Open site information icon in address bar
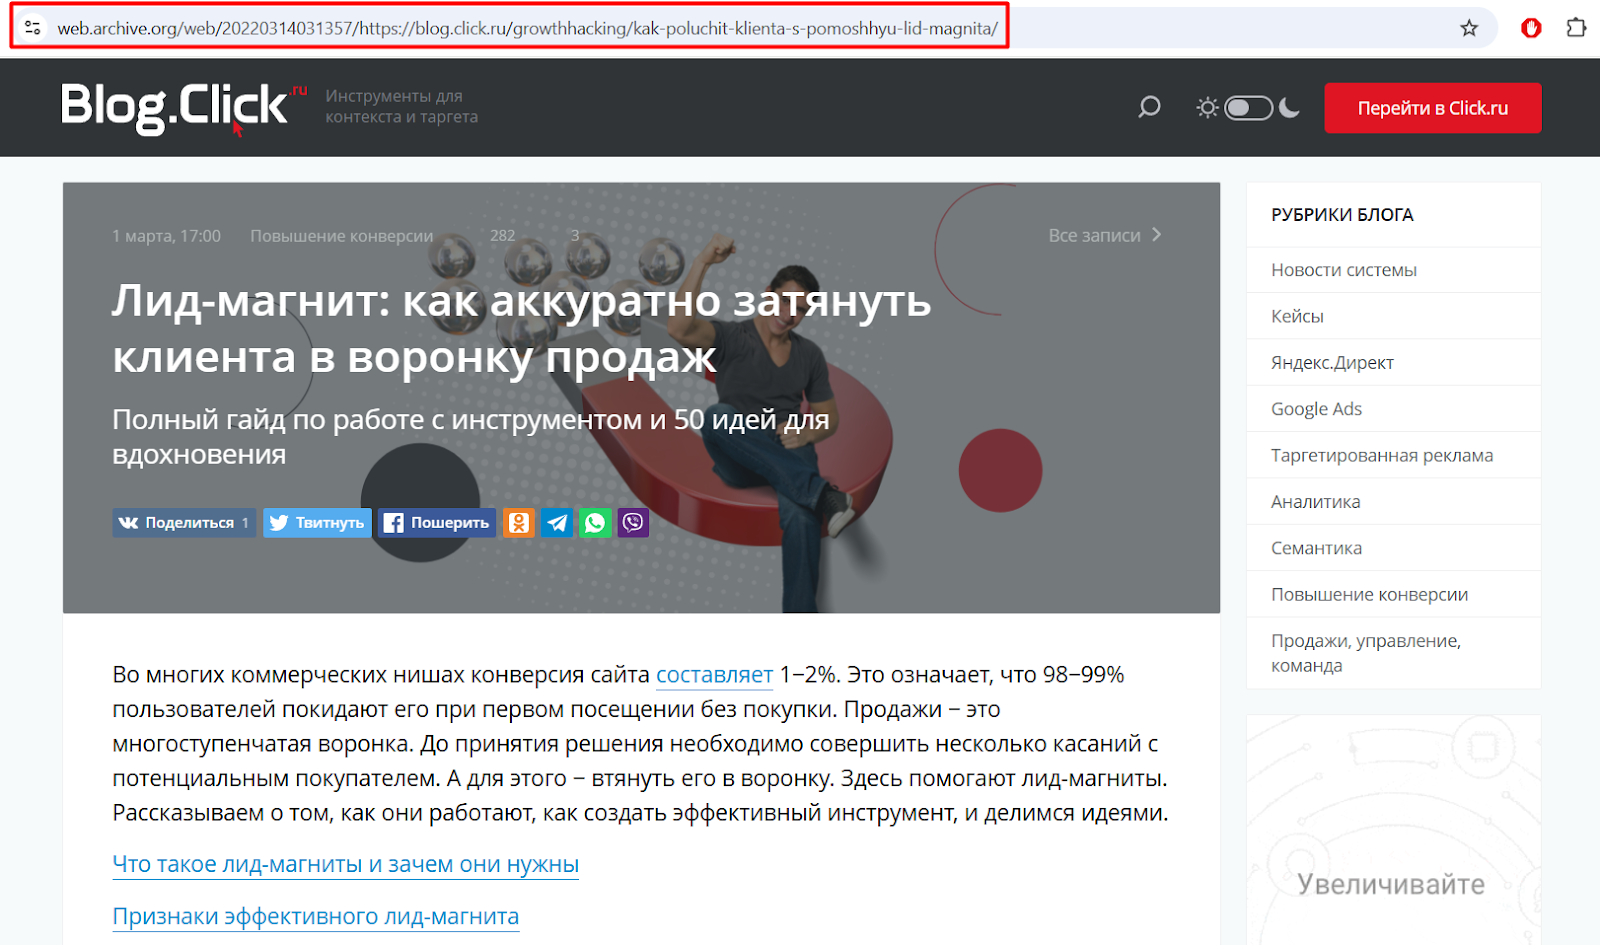 [33, 28]
